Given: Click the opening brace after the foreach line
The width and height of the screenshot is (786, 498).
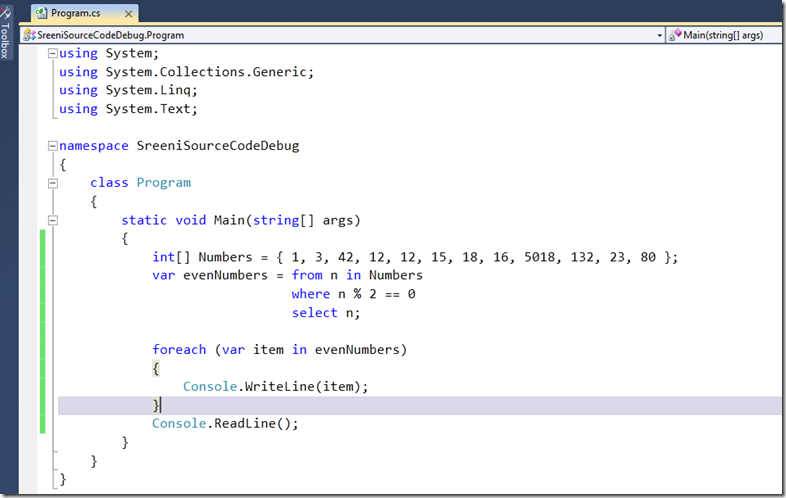Looking at the screenshot, I should pyautogui.click(x=156, y=369).
